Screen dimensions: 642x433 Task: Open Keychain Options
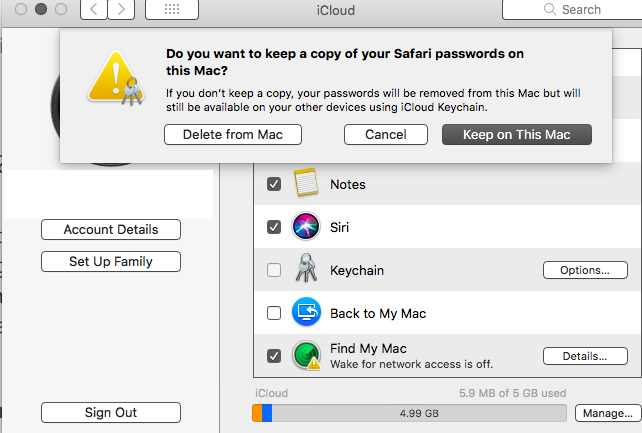click(x=585, y=270)
